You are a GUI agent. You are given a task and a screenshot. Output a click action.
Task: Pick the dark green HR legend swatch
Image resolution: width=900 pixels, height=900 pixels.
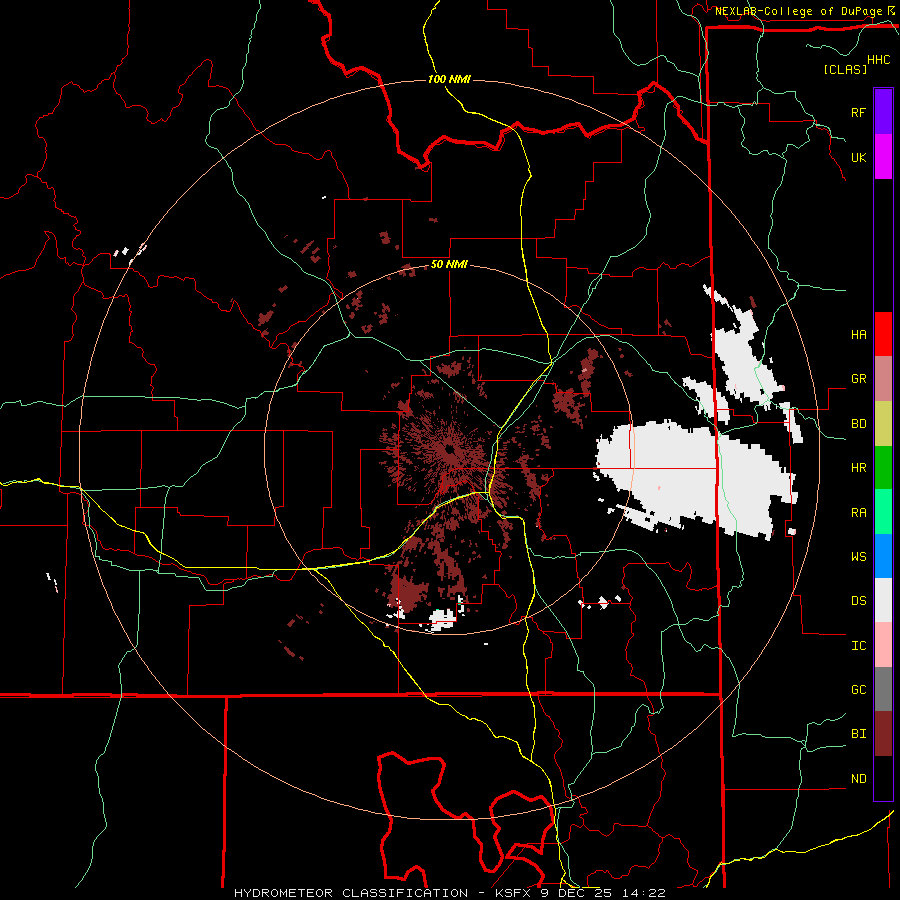[883, 467]
